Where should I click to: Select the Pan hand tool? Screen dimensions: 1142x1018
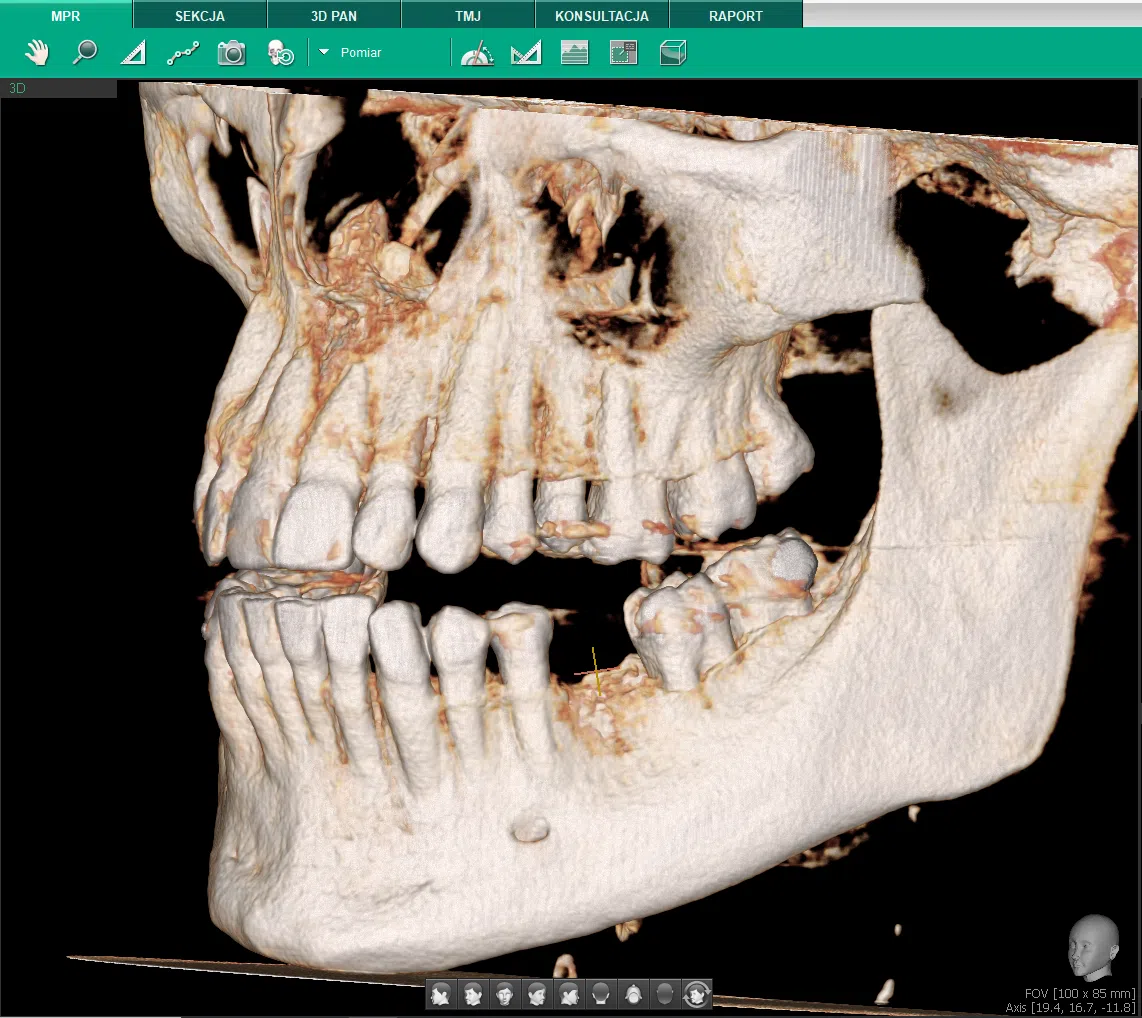(x=37, y=53)
